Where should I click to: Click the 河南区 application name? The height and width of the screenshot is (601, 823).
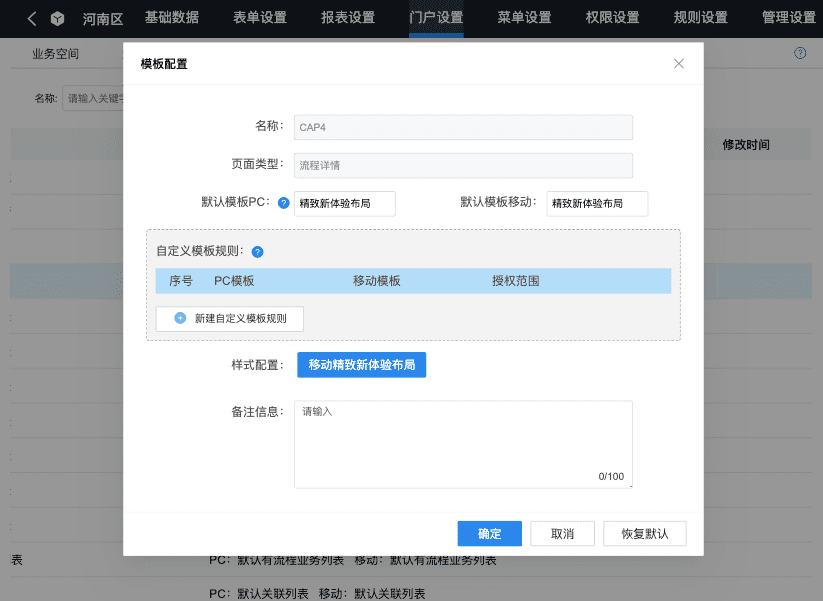[x=102, y=19]
